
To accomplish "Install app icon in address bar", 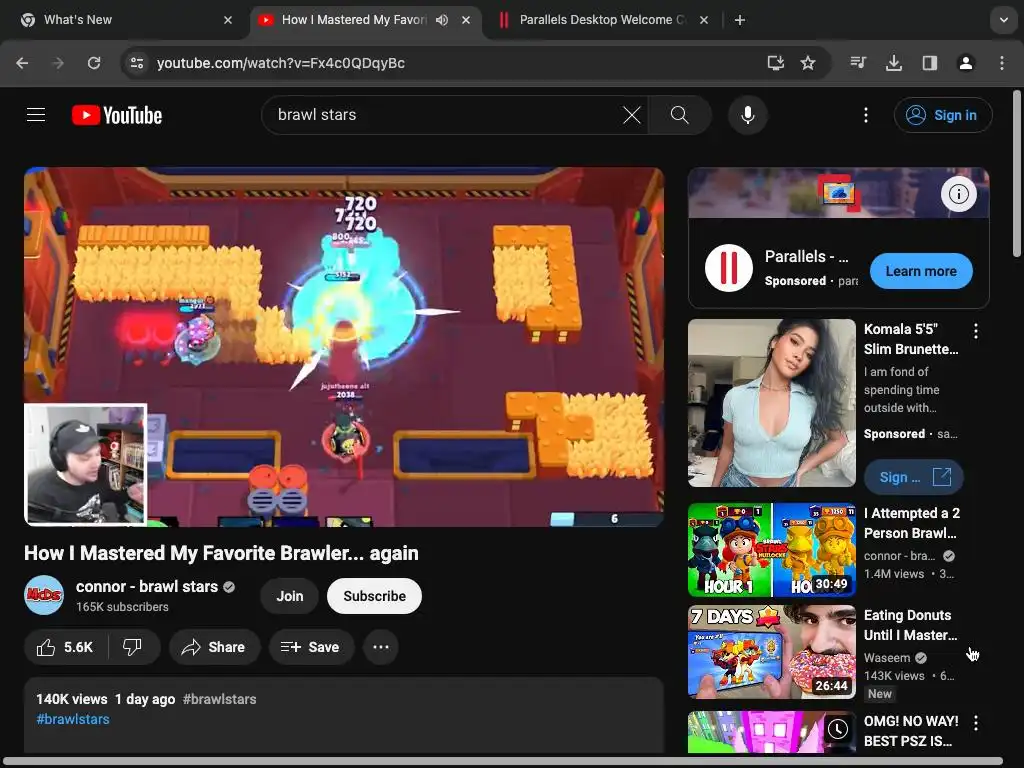I will [775, 63].
